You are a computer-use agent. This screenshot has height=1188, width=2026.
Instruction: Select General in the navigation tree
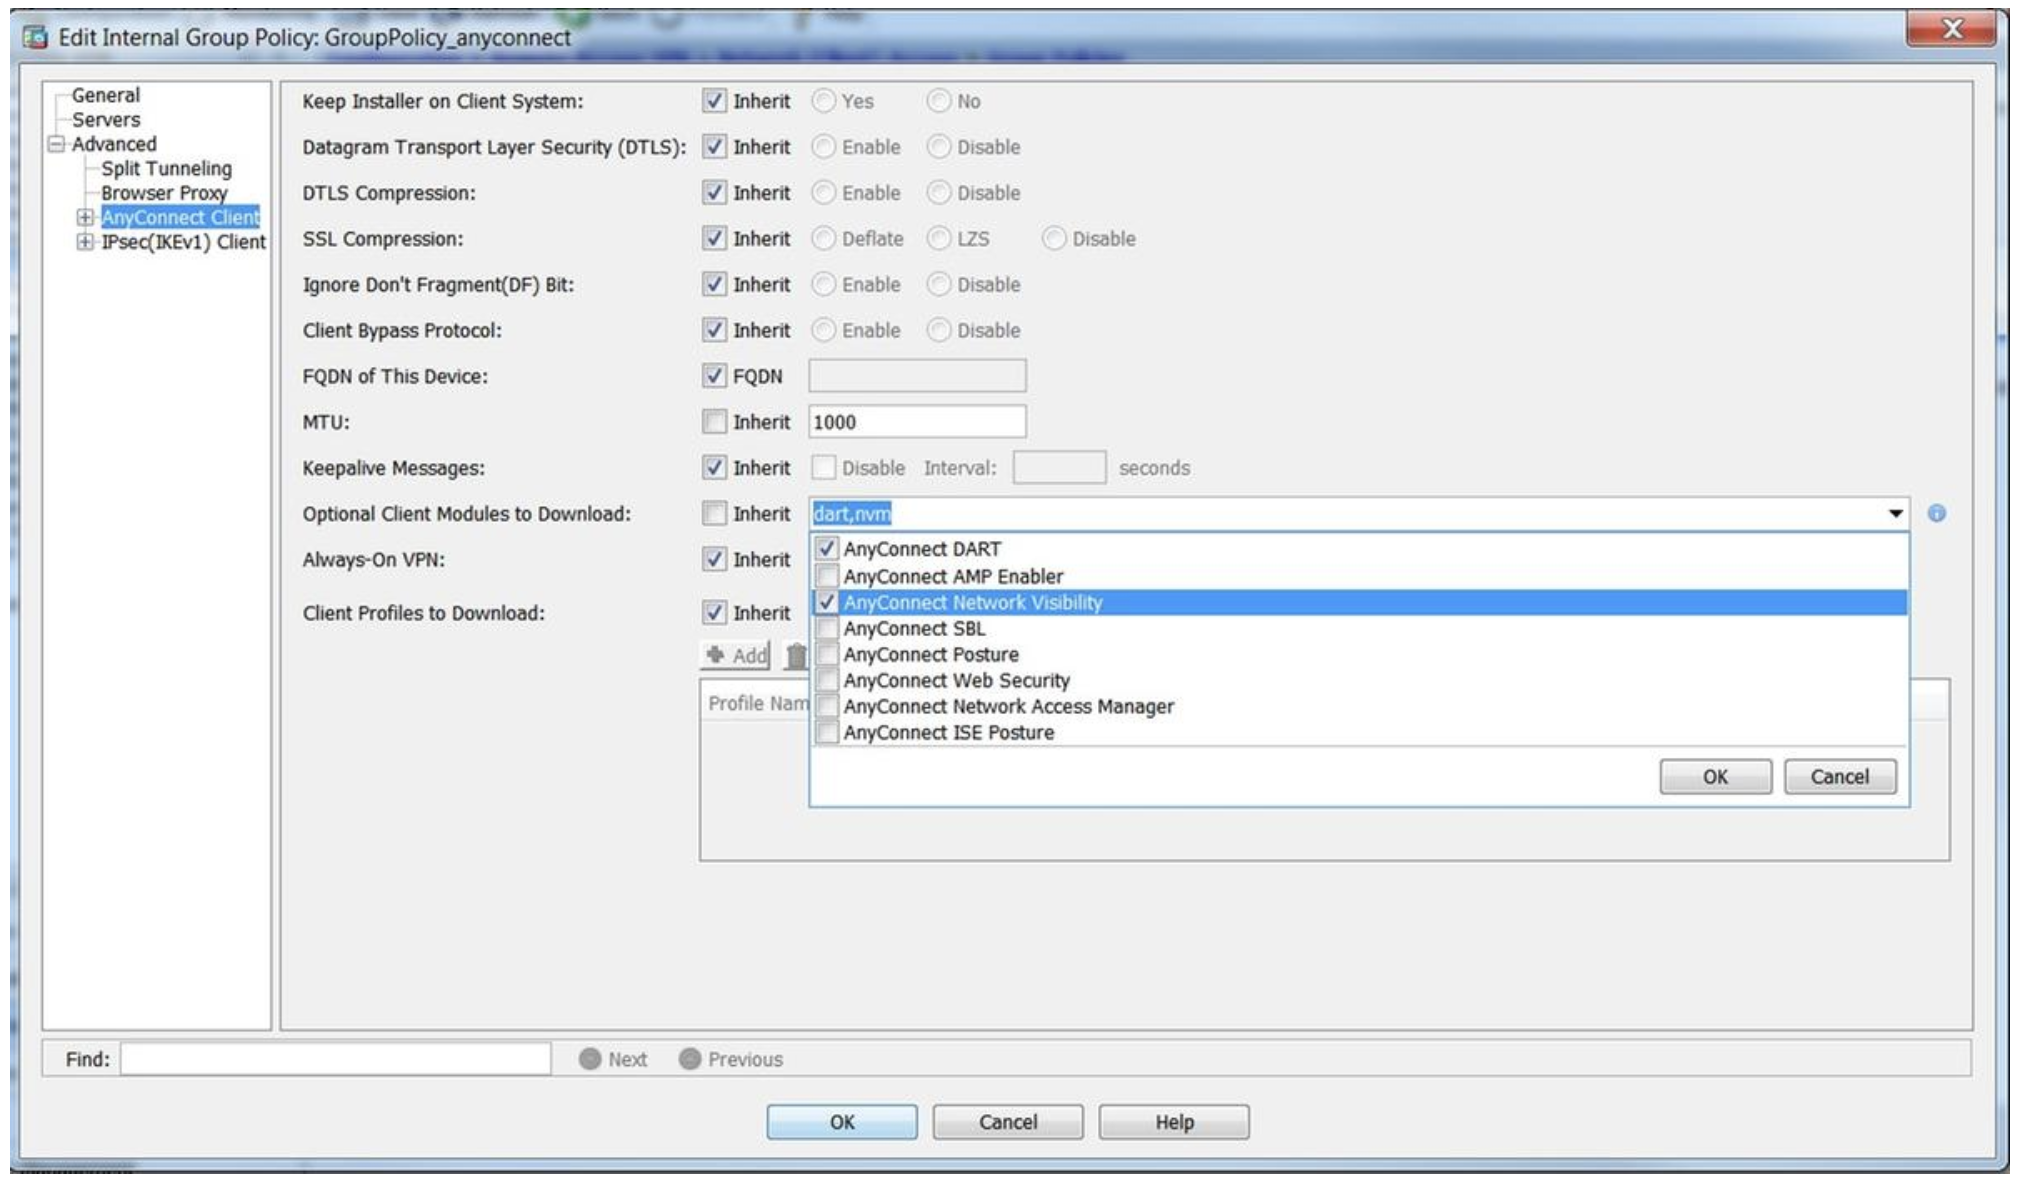click(106, 94)
